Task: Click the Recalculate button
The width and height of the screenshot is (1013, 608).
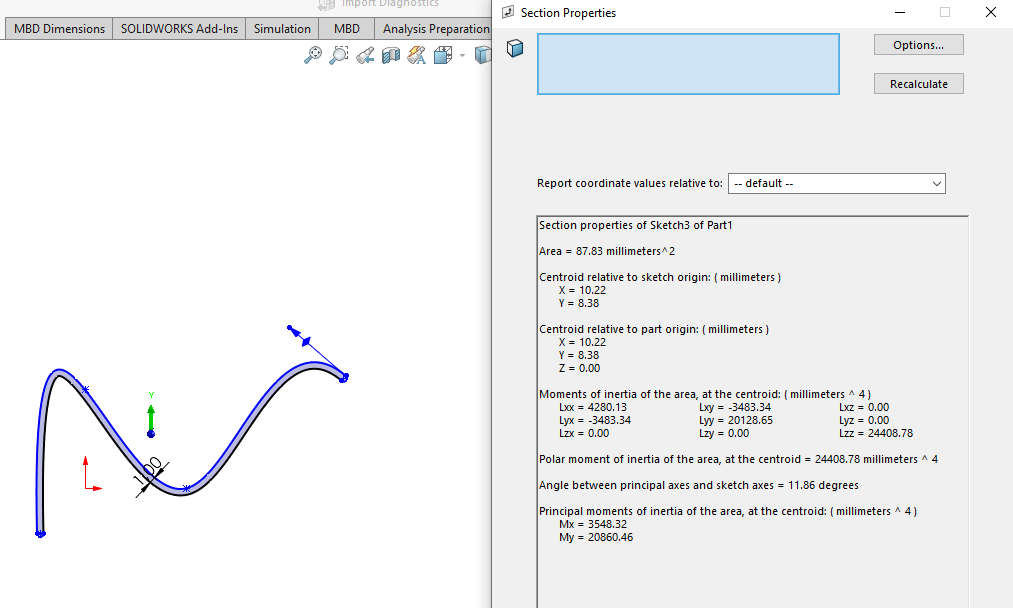Action: (918, 84)
